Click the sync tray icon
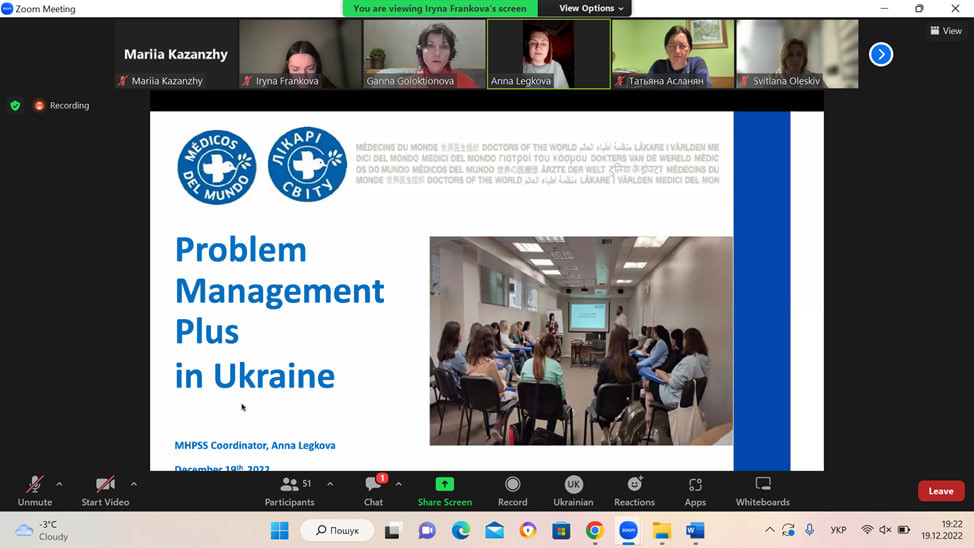974x548 pixels. tap(788, 530)
